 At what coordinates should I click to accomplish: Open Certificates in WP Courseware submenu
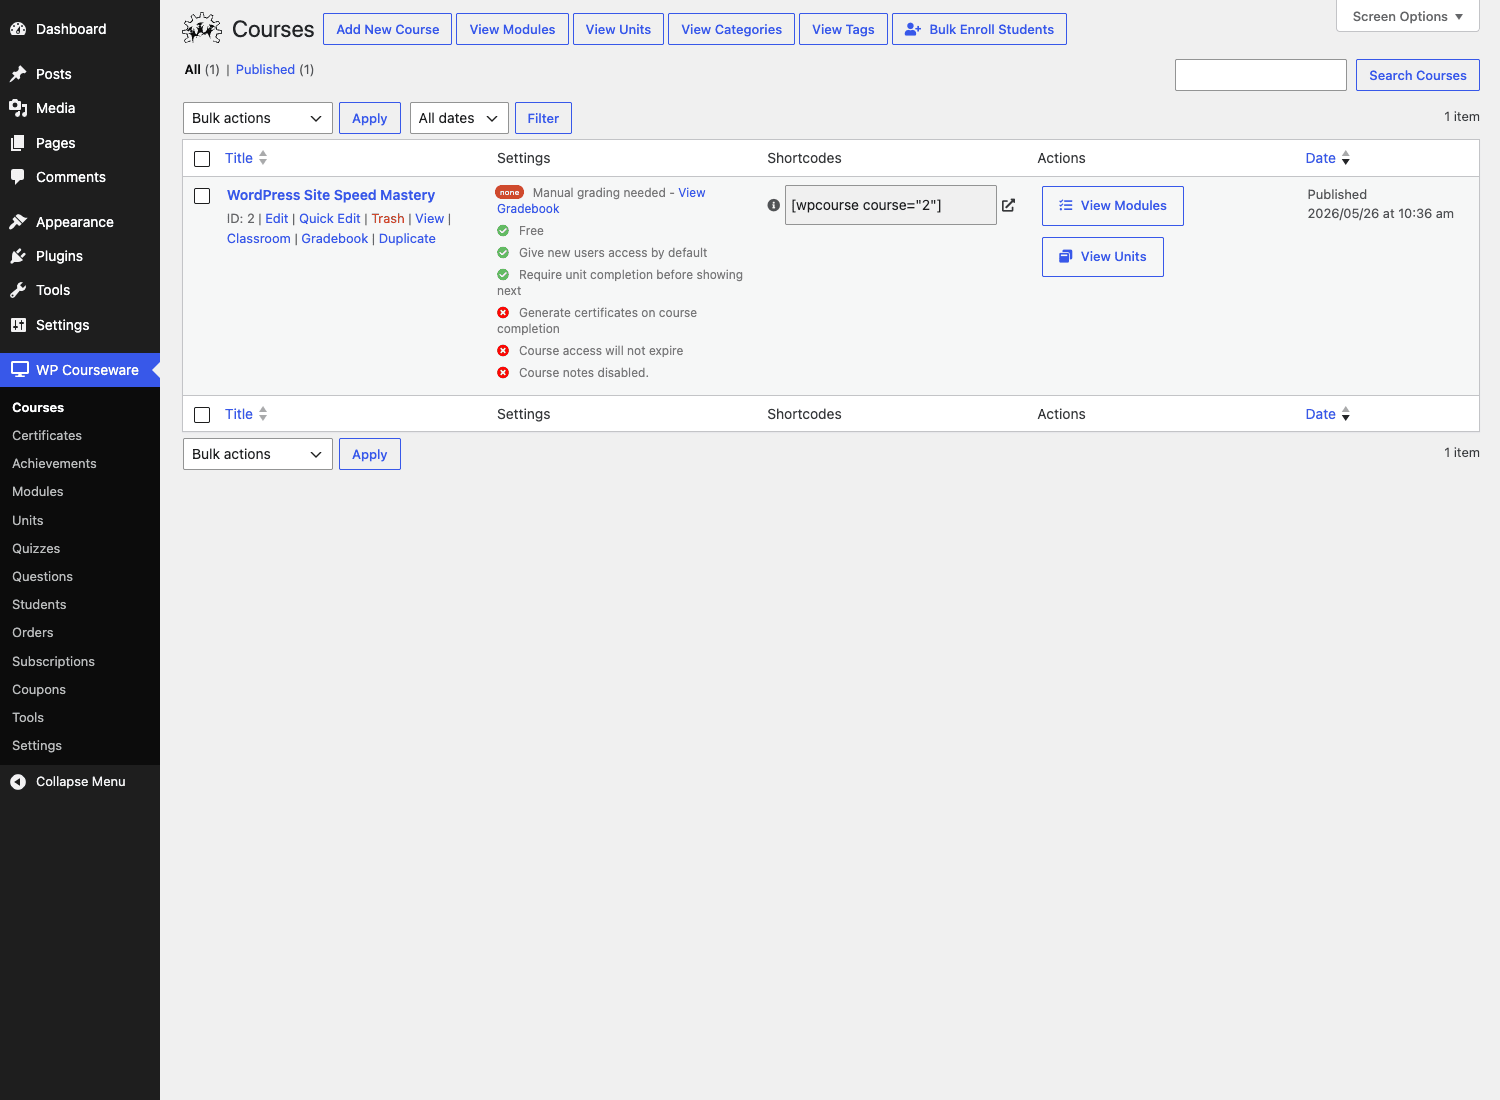tap(47, 436)
